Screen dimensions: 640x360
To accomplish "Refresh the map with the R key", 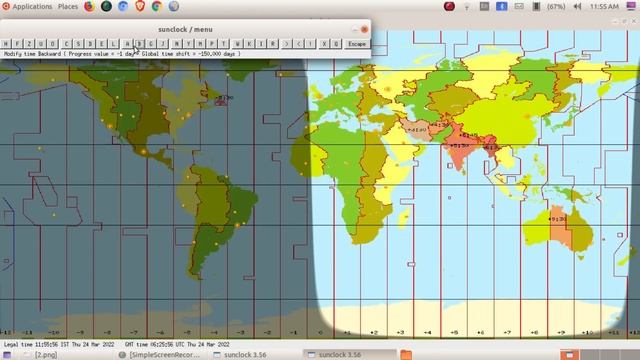I will click(x=273, y=44).
